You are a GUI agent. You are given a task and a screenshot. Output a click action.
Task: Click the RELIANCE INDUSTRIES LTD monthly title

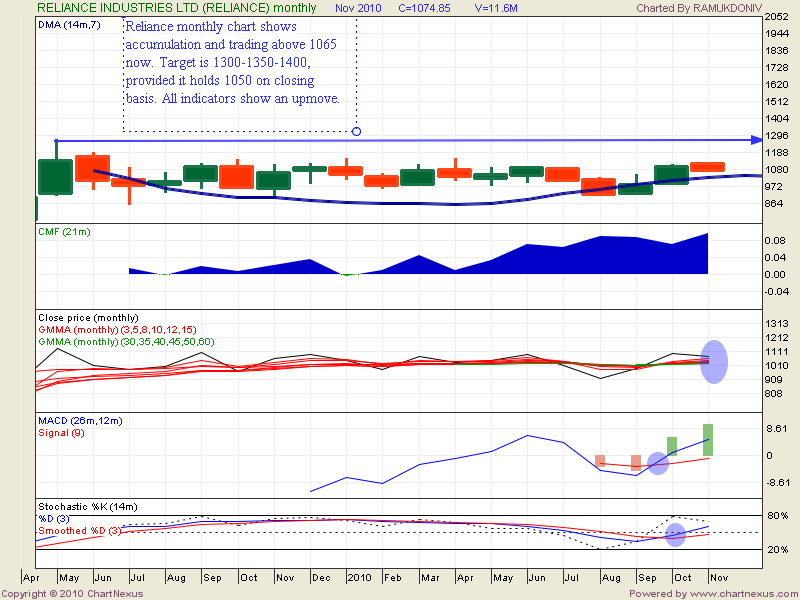177,8
